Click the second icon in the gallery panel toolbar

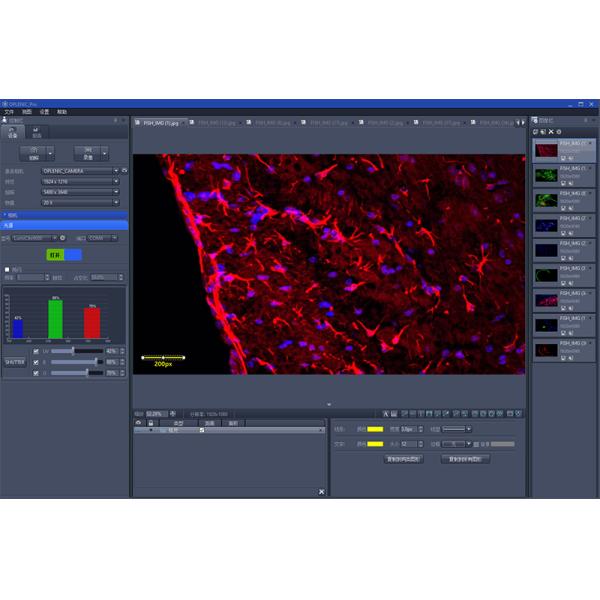tap(543, 132)
